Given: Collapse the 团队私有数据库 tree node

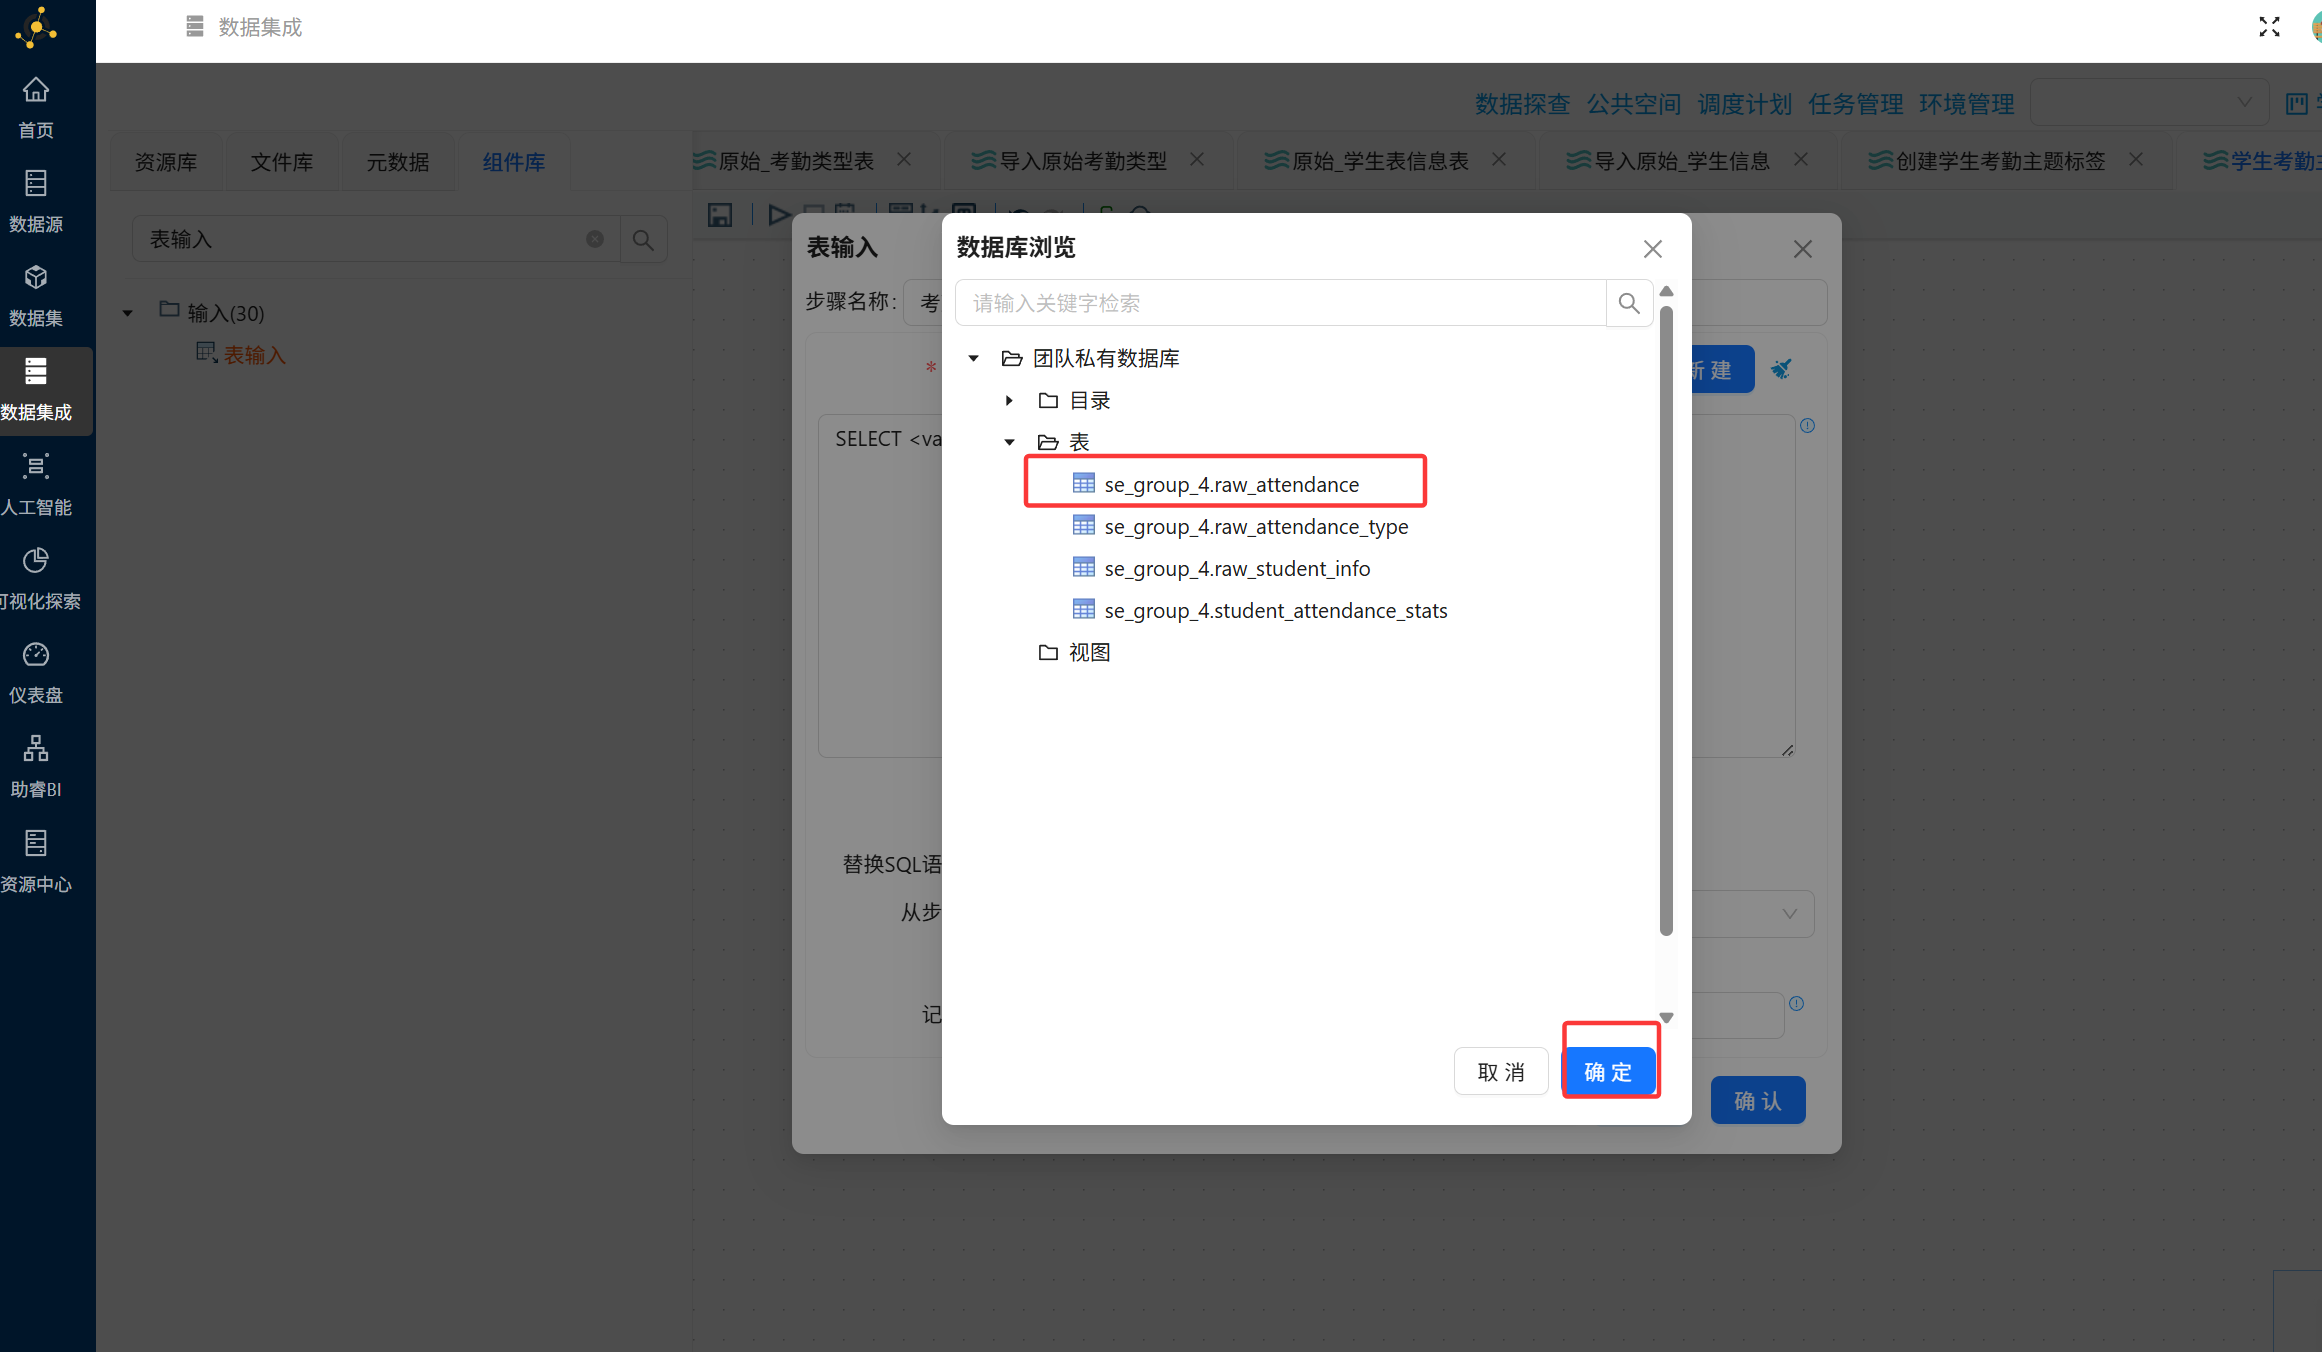Looking at the screenshot, I should 973,358.
